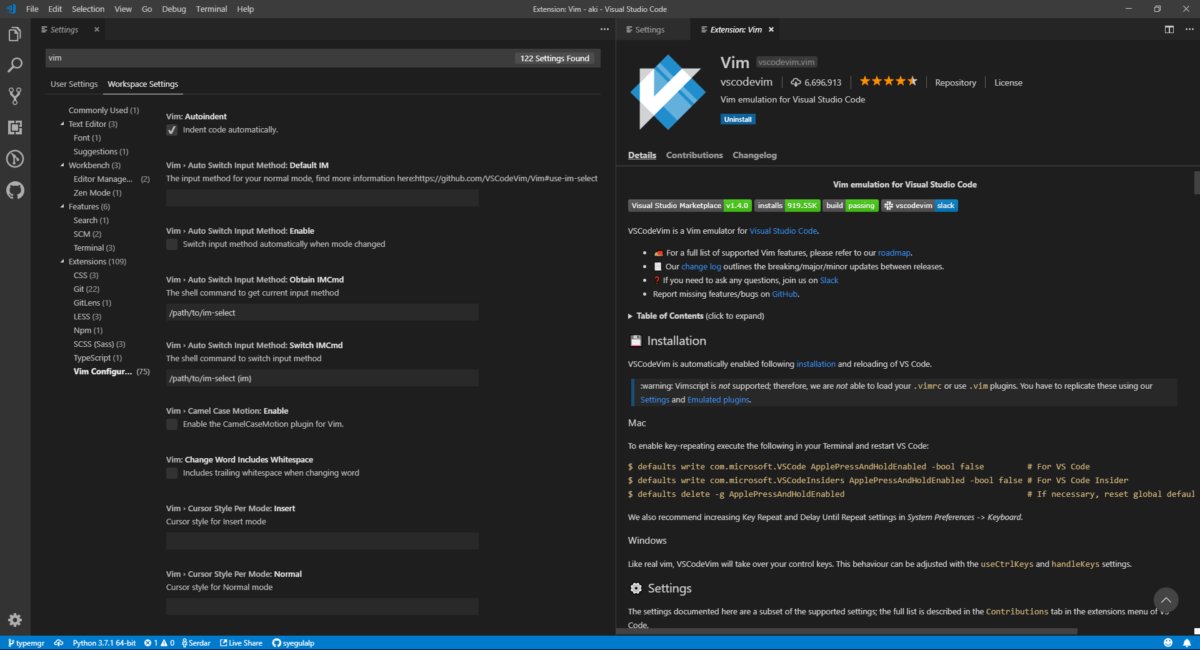Collapse the Text Editor tree section
Viewport: 1200px width, 650px height.
(x=61, y=124)
